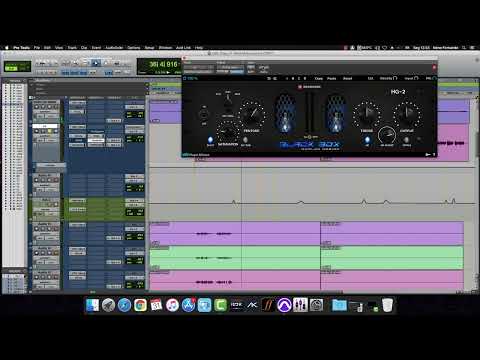
Task: Toggle the blue Air In button
Action: point(367,140)
